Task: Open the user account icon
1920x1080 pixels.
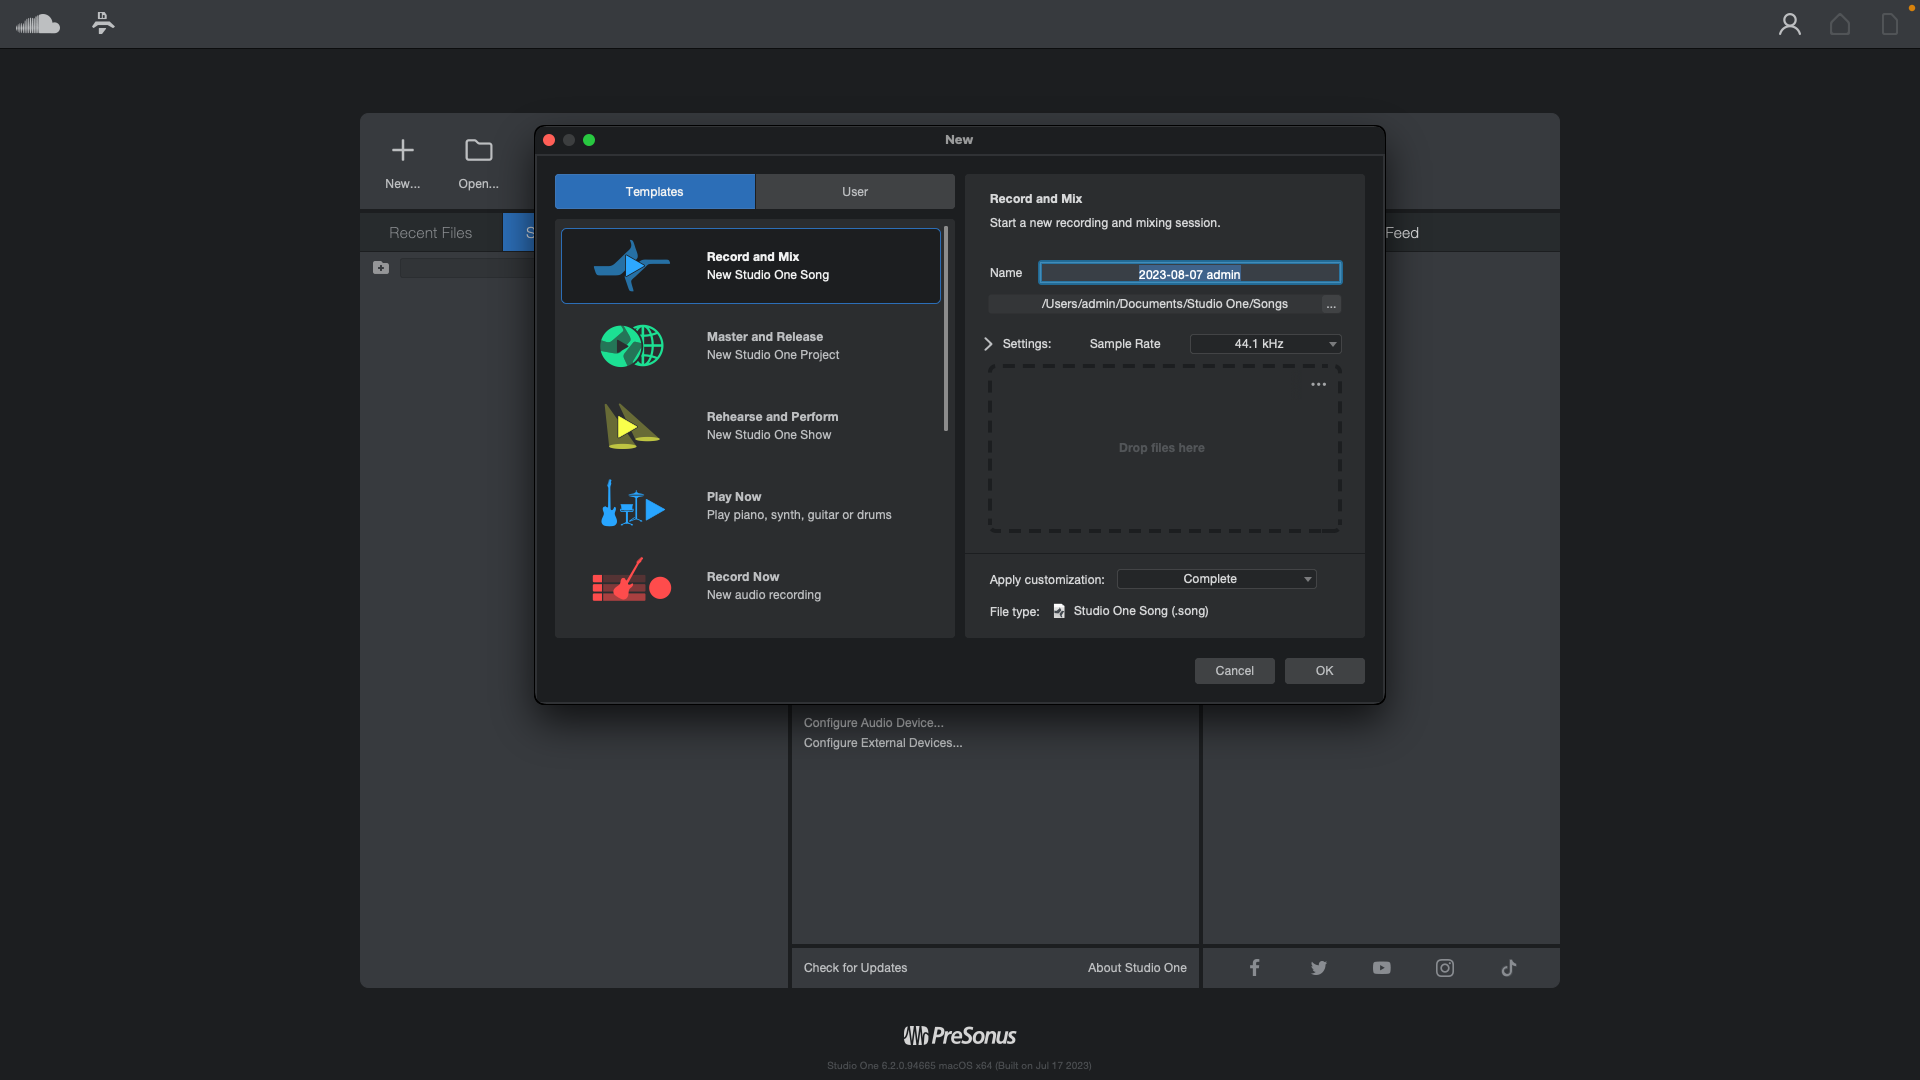Action: pos(1789,24)
